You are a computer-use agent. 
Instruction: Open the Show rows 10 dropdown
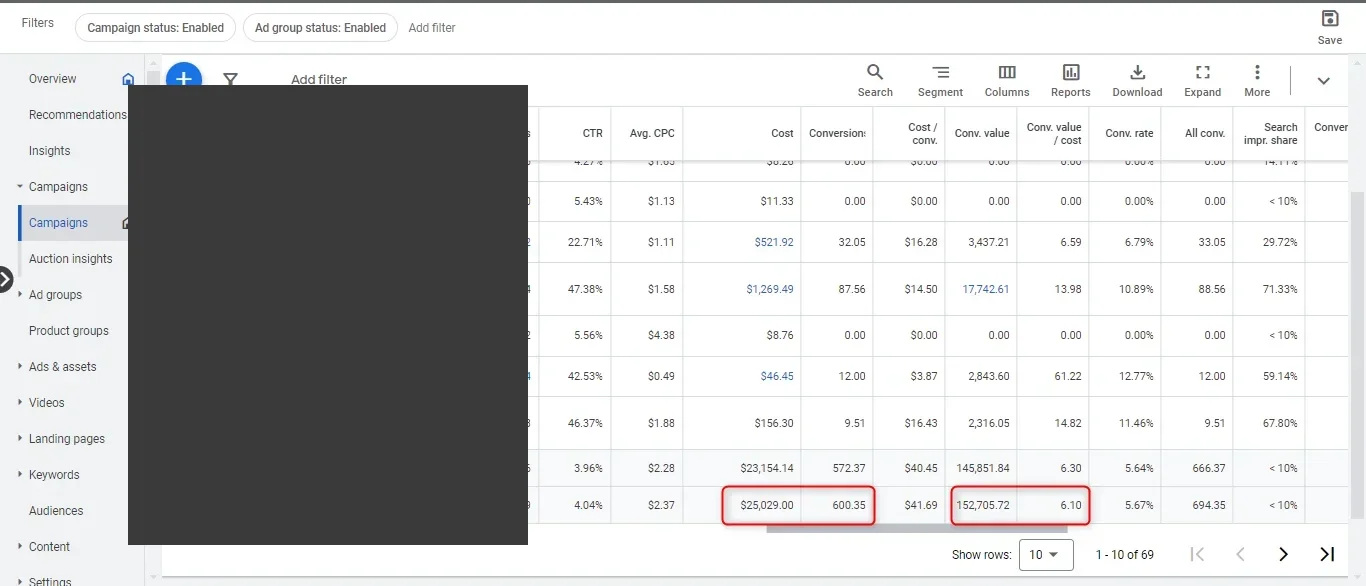tap(1046, 554)
